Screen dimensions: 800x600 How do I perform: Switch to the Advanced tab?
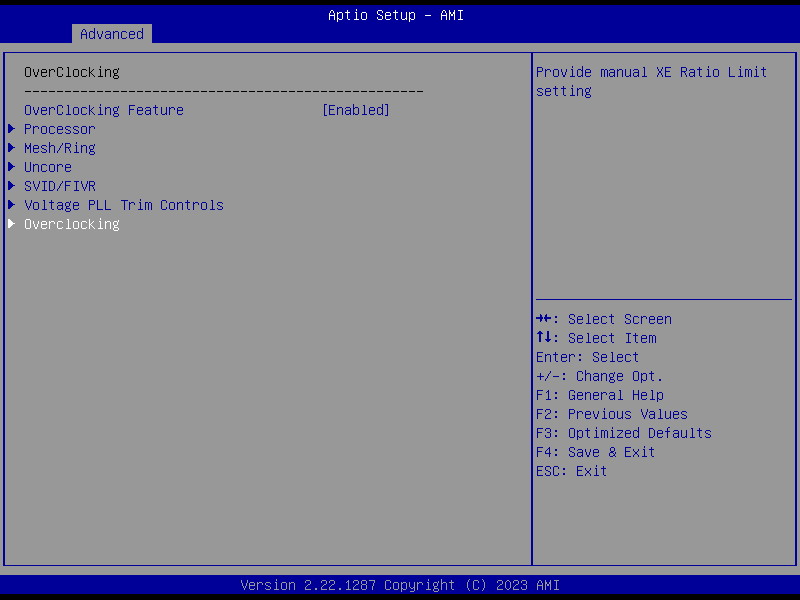click(x=112, y=34)
